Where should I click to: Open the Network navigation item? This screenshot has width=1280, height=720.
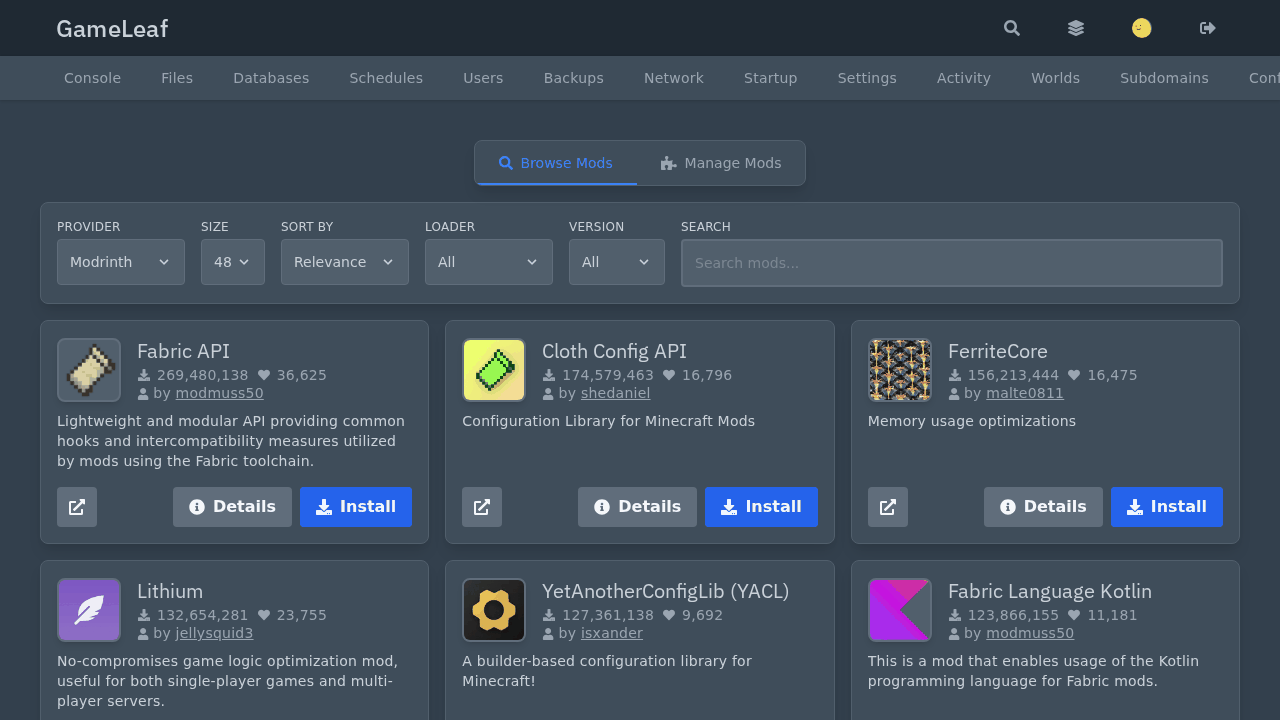point(674,78)
